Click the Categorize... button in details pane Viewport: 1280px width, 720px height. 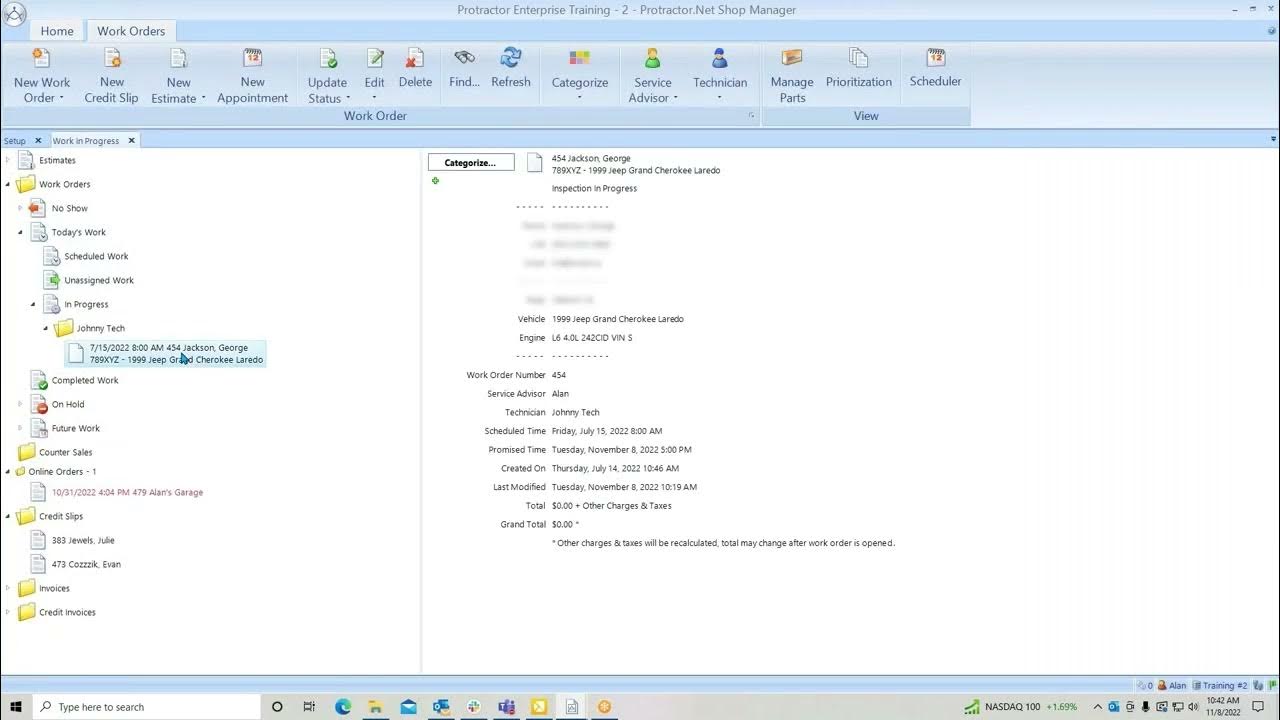pyautogui.click(x=471, y=162)
